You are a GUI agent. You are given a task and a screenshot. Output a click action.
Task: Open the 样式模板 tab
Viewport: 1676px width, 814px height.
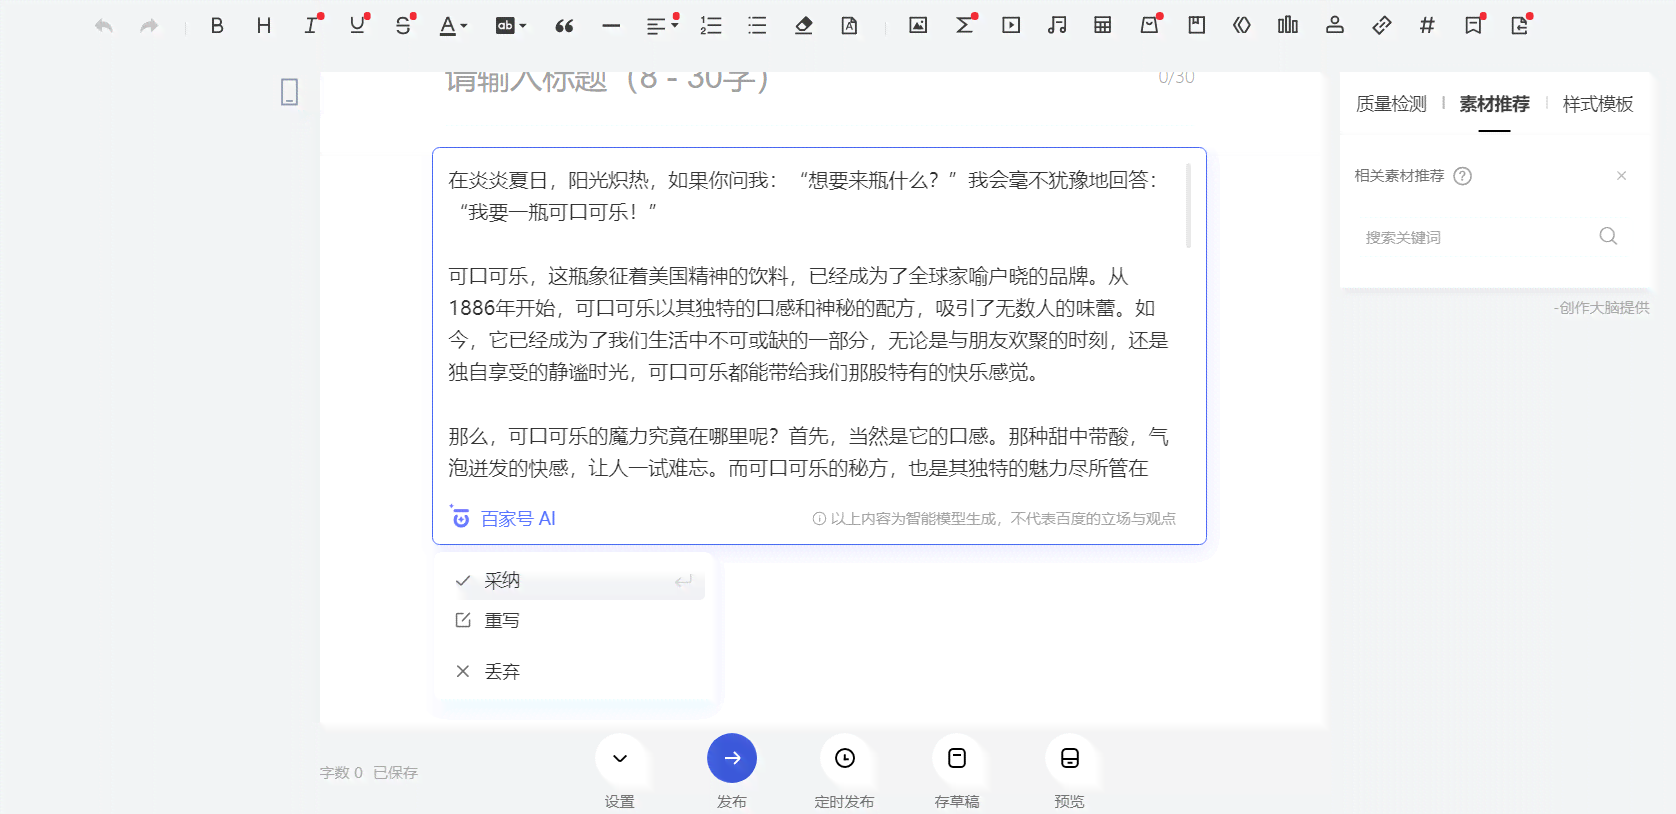1598,104
